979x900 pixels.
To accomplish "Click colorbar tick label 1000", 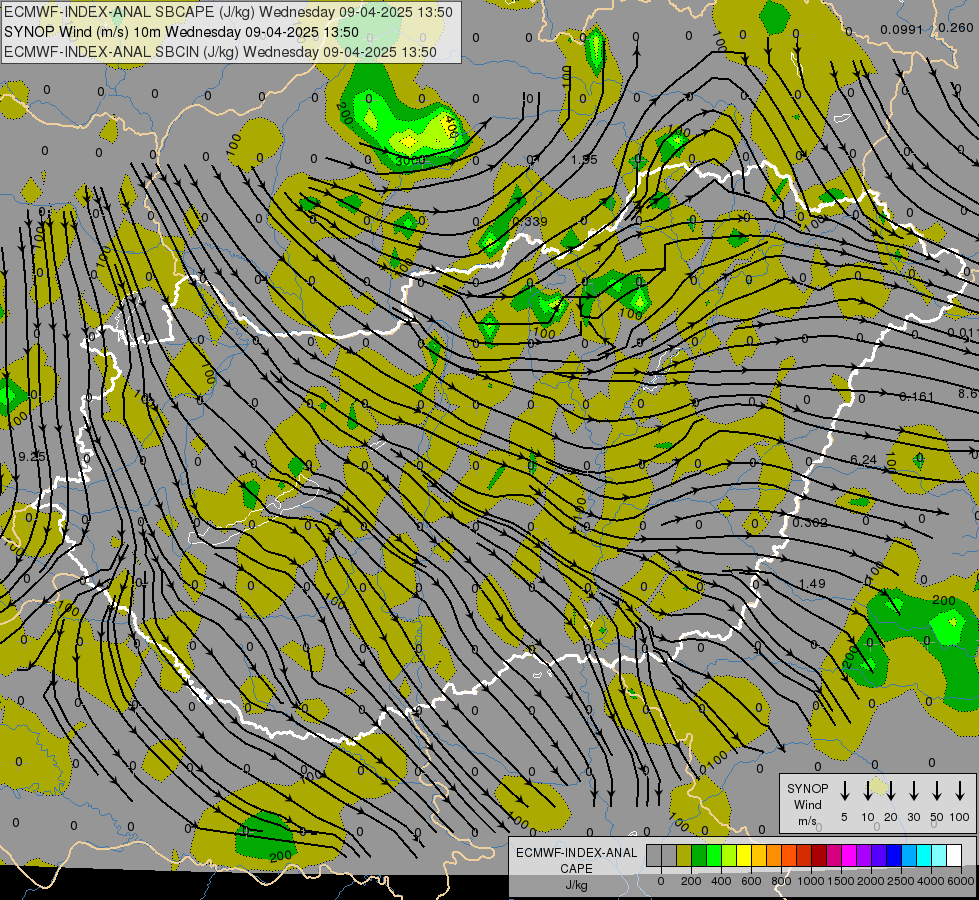I will pos(811,881).
